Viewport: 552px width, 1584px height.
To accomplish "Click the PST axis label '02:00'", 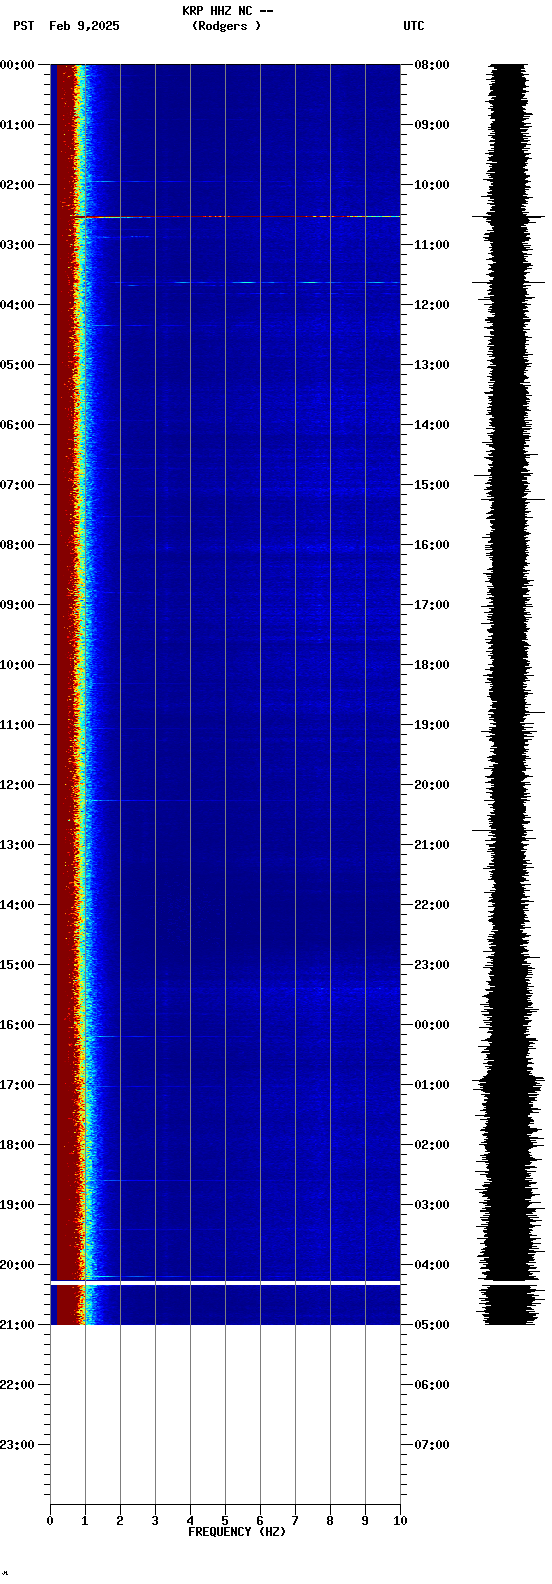I will pos(17,185).
